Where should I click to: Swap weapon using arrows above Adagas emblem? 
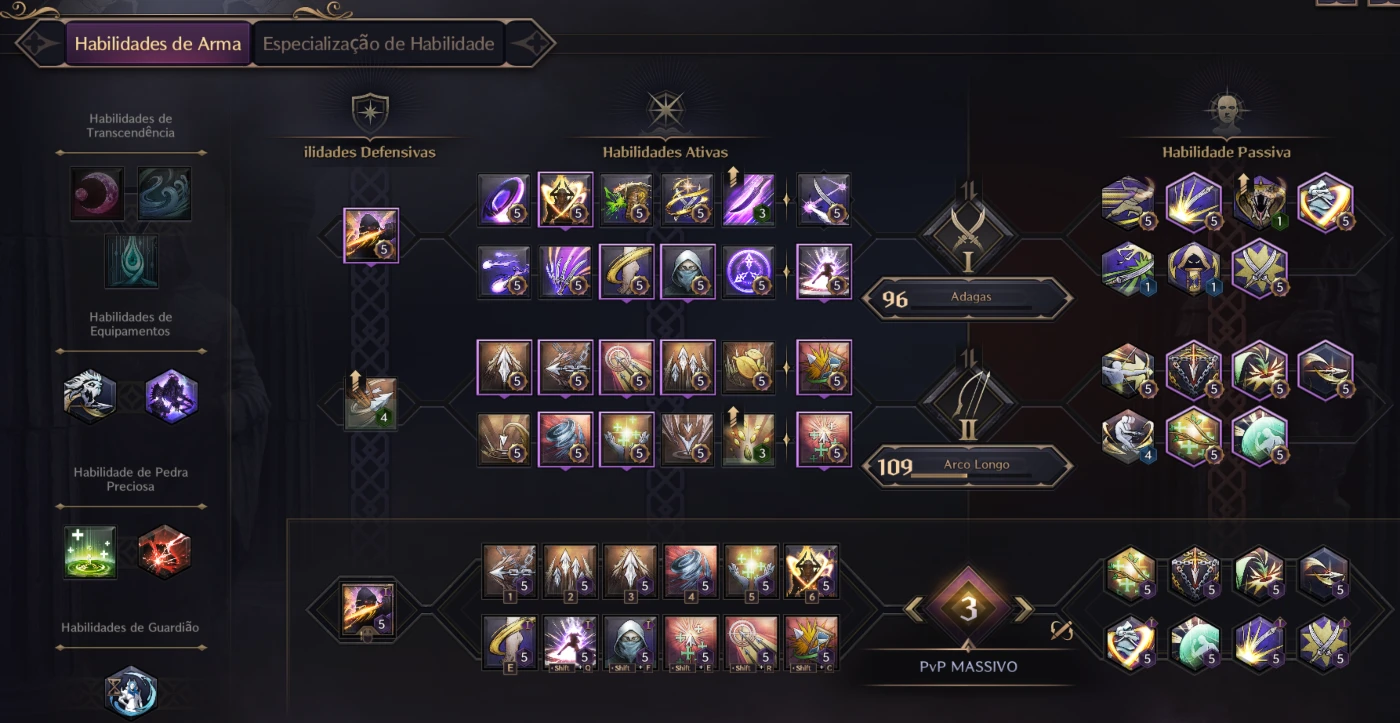(968, 188)
